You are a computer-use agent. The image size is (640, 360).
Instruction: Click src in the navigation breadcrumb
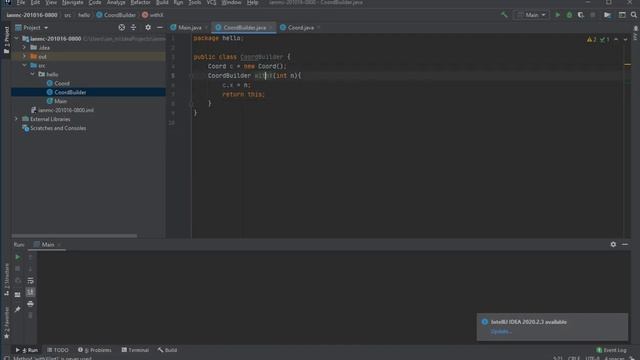point(67,15)
